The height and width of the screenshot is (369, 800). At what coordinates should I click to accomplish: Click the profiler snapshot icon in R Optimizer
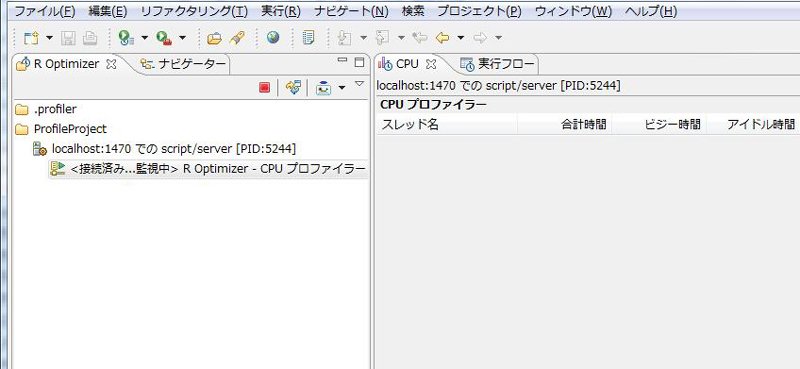point(323,88)
